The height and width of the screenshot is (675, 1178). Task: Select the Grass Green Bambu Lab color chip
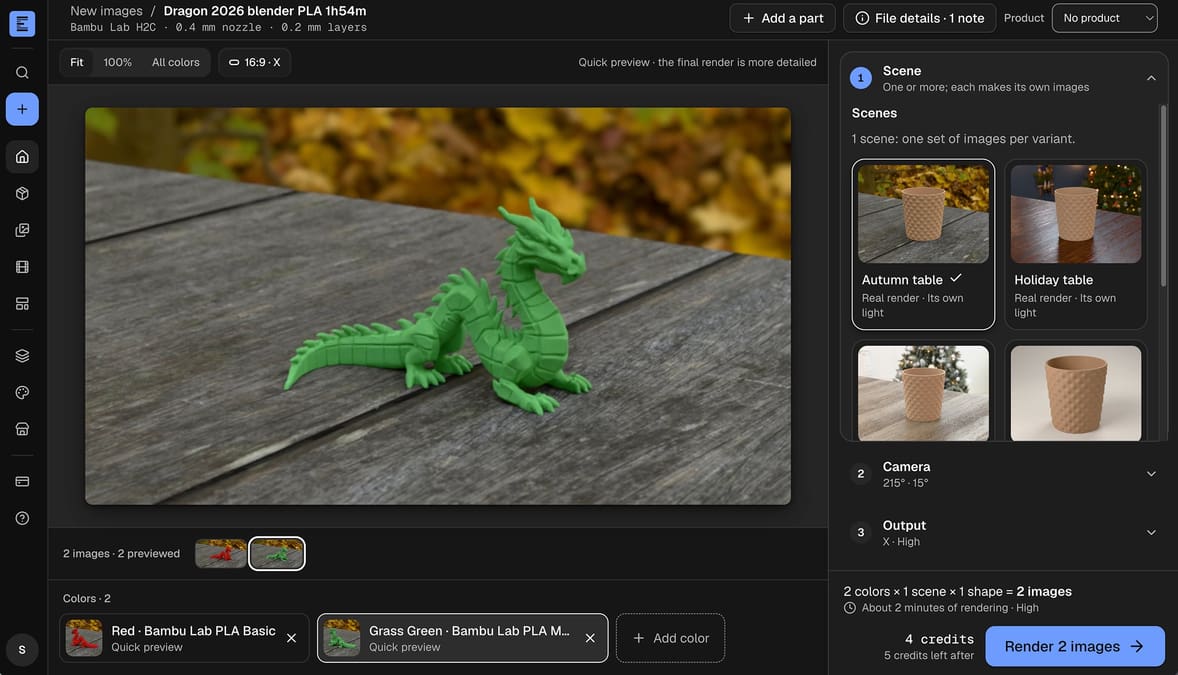click(x=462, y=638)
